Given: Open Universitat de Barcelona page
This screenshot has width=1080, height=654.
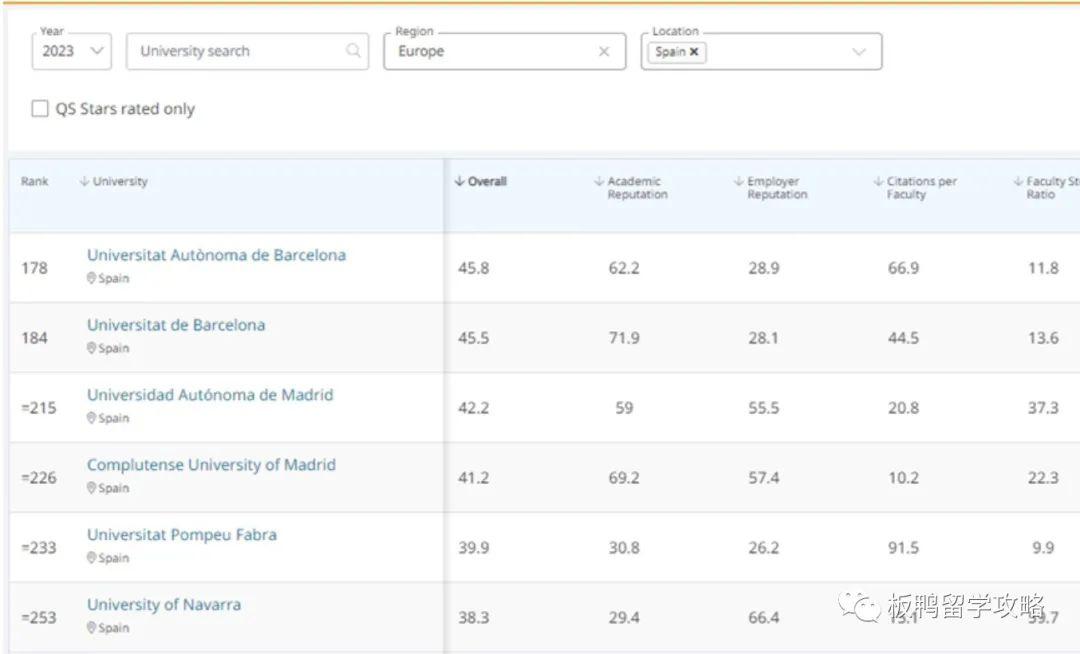Looking at the screenshot, I should click(x=176, y=325).
